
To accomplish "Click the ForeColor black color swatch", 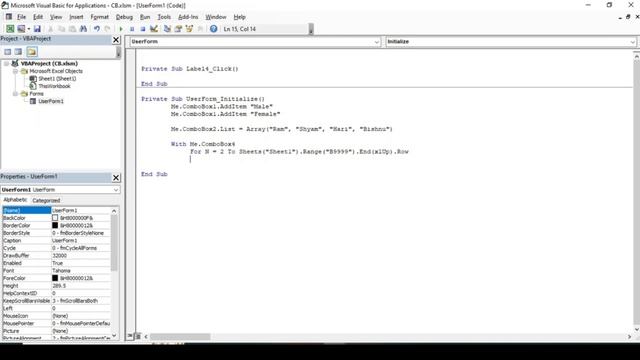I will [x=55, y=278].
